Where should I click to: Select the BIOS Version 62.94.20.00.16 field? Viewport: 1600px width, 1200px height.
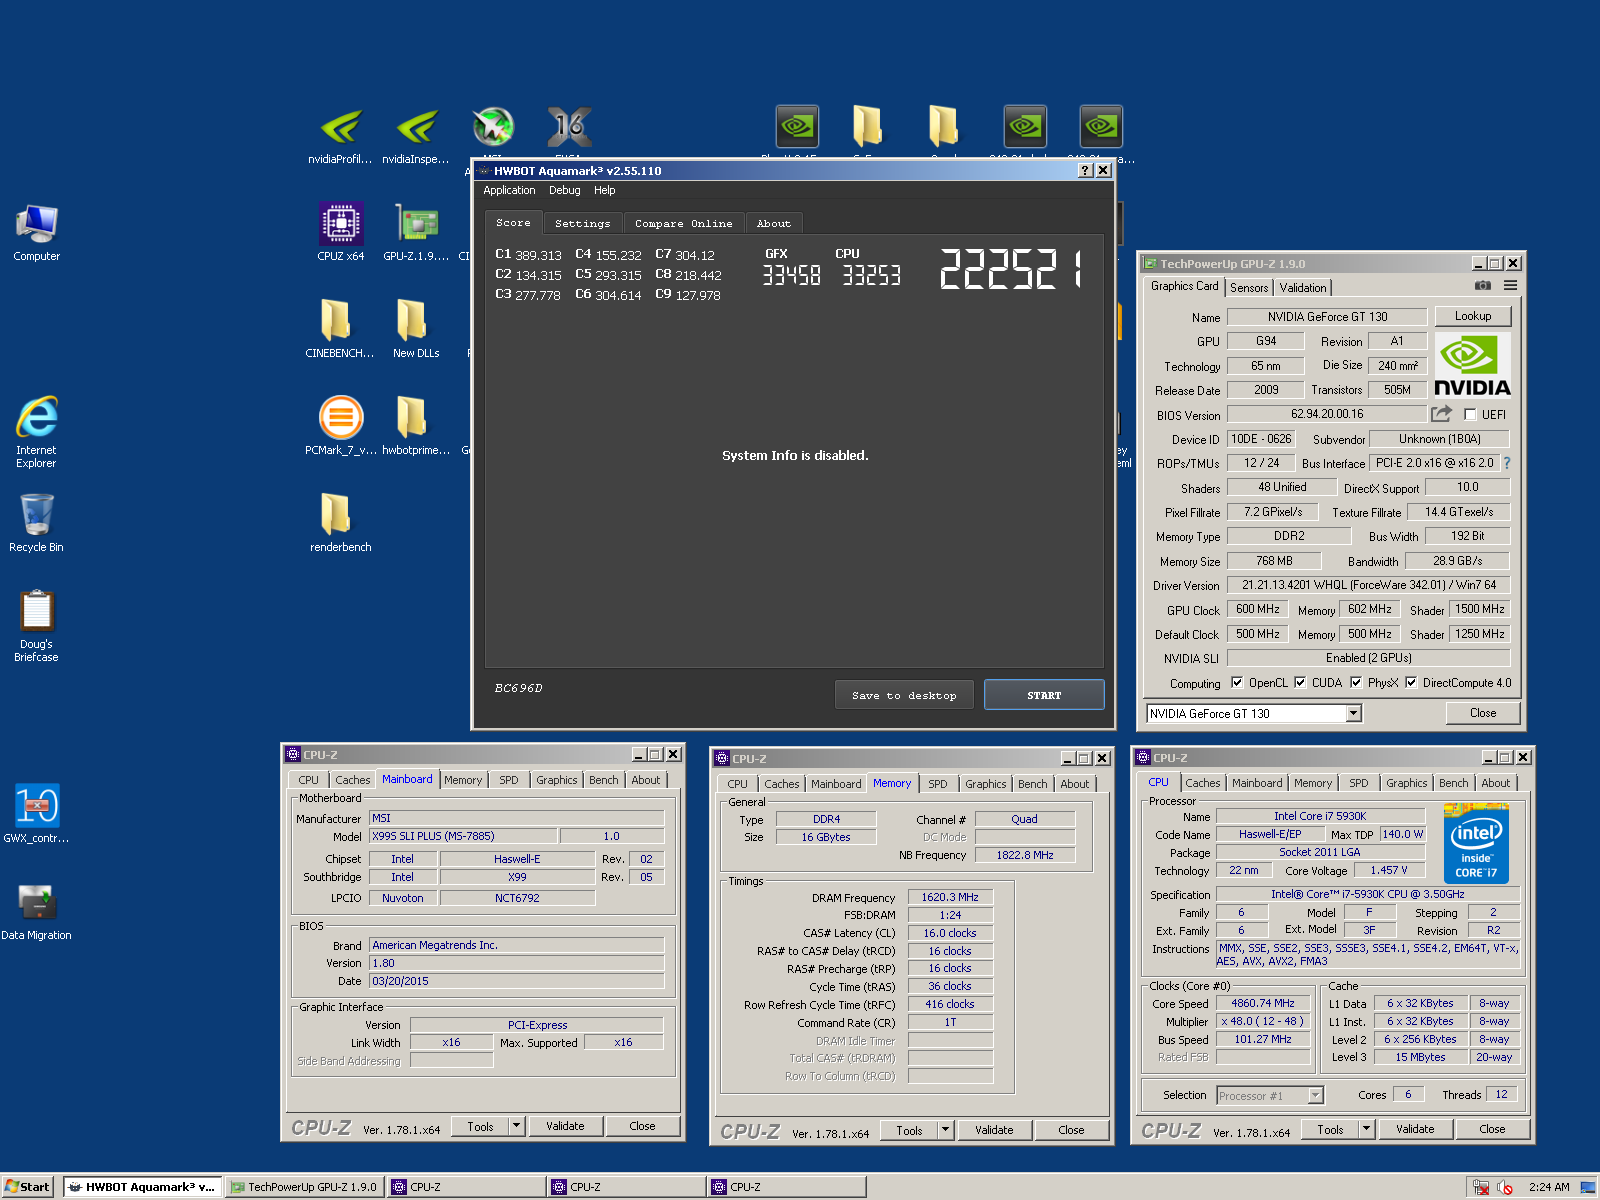(1327, 414)
